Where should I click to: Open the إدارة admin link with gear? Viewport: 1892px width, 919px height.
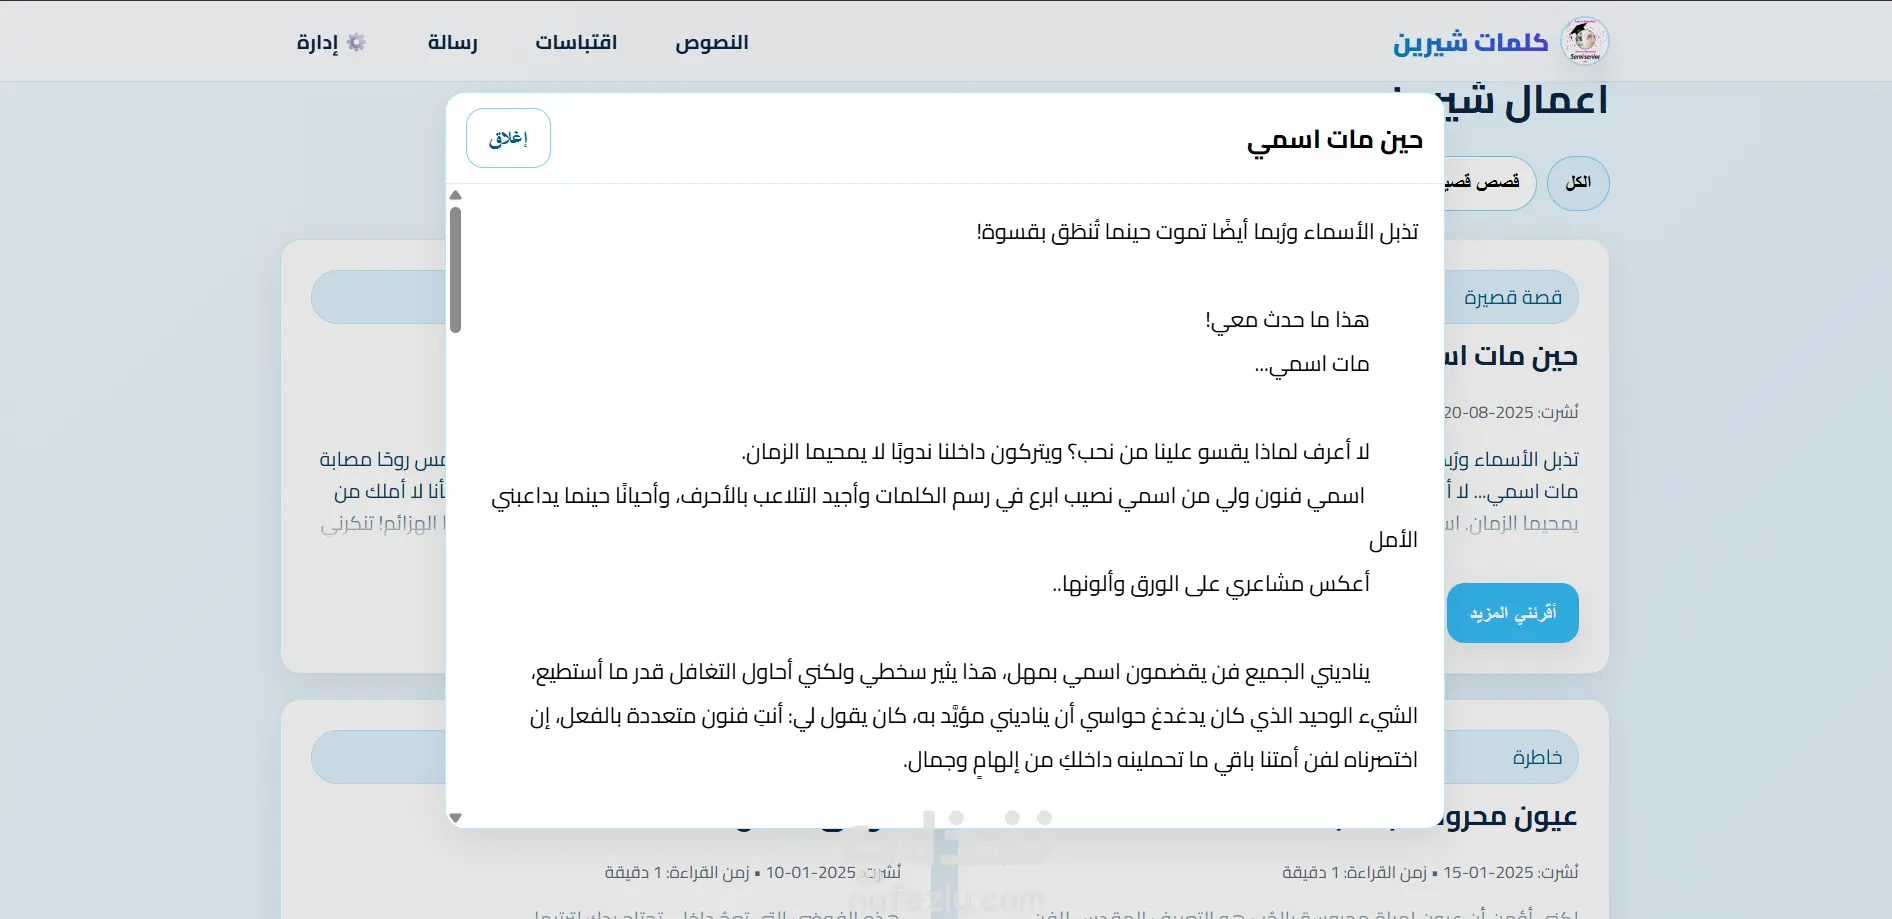(x=331, y=42)
